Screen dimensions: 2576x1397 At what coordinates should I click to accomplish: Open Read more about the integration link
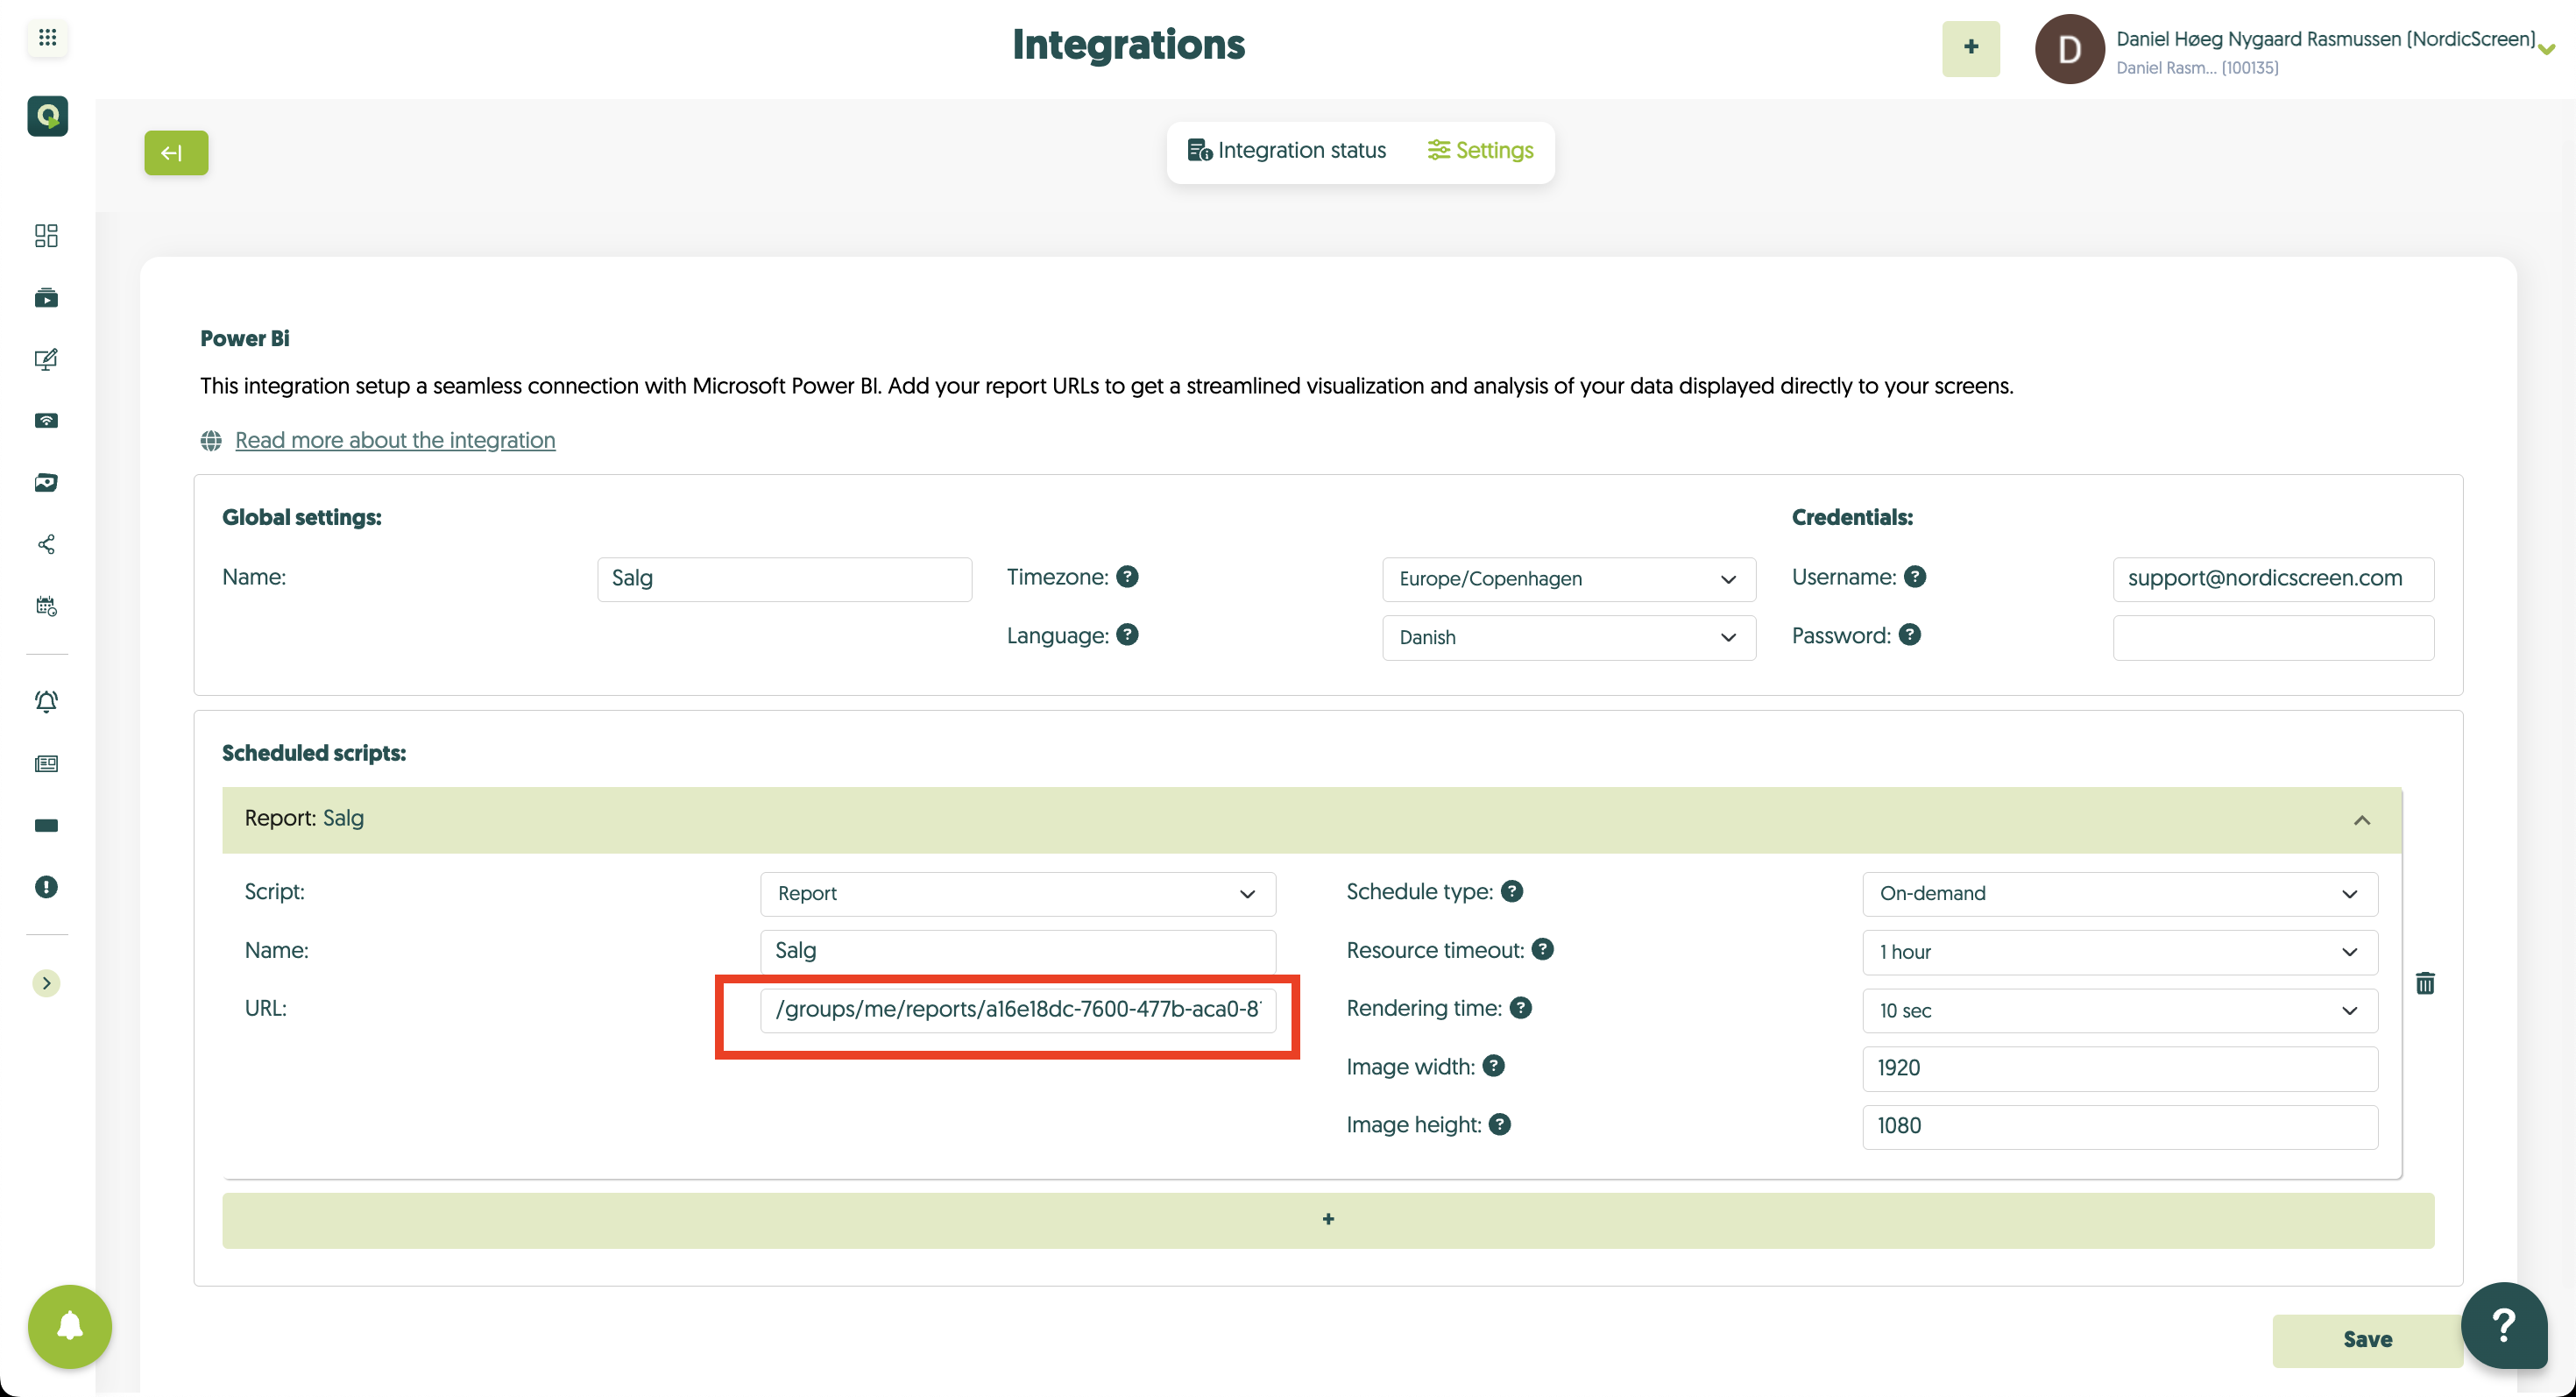tap(395, 440)
